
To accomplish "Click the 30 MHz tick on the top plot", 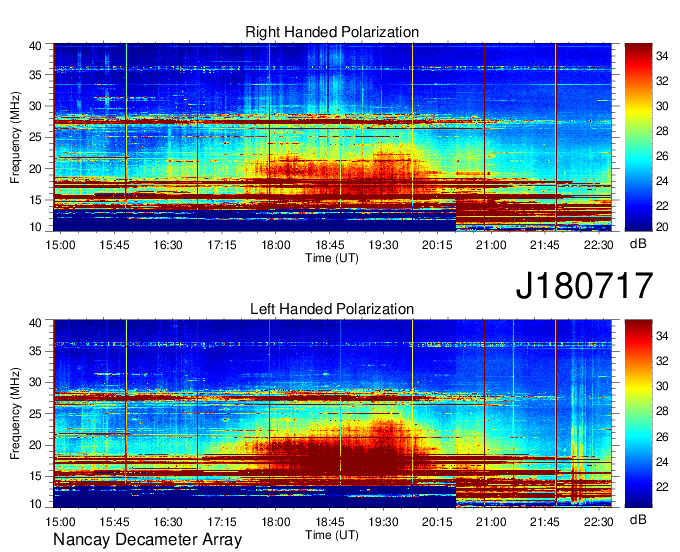I will [x=35, y=106].
